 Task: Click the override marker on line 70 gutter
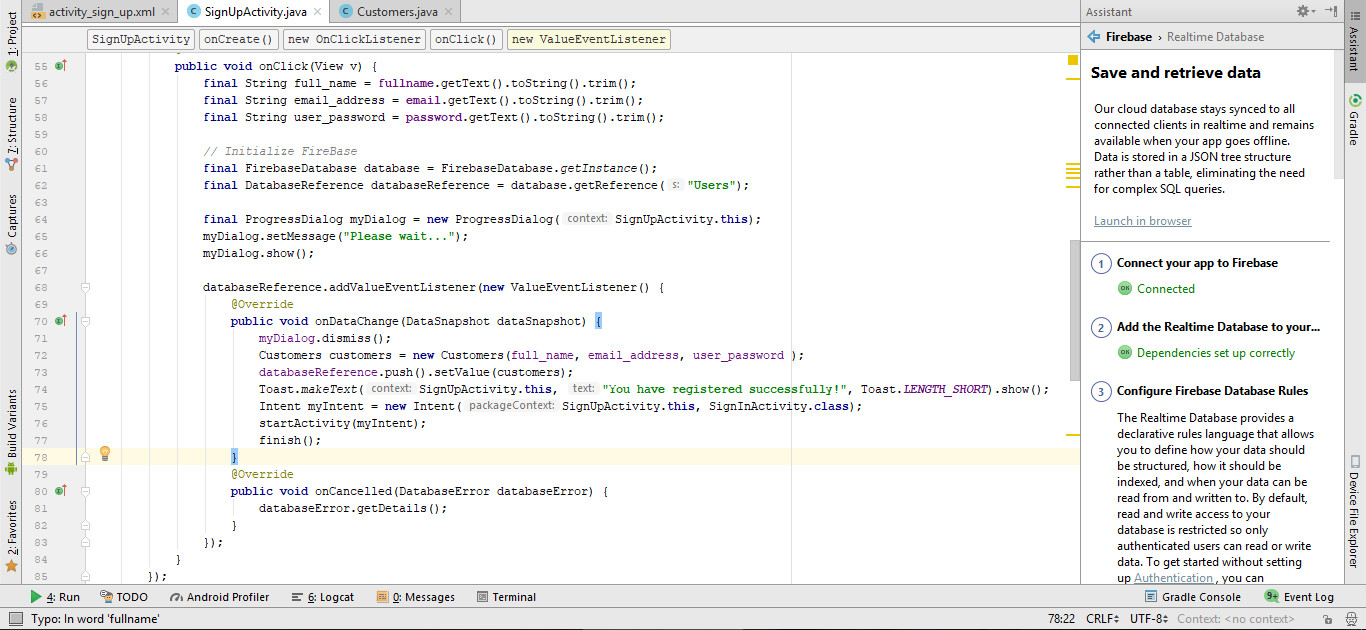click(x=61, y=320)
